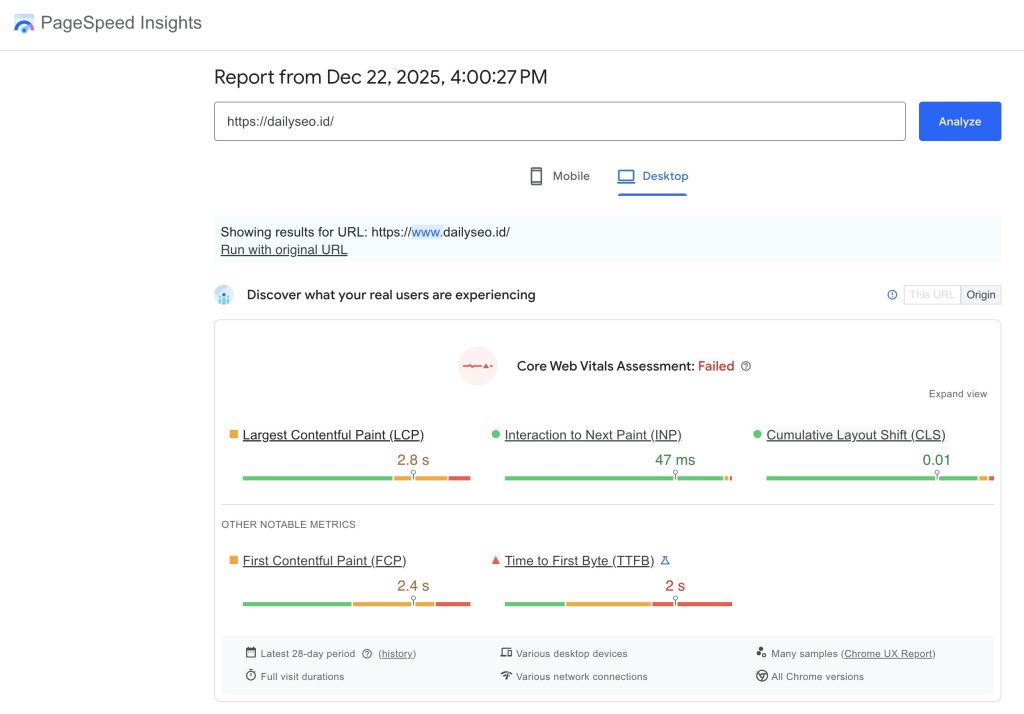1024x714 pixels.
Task: Open the Chrome UX Report link
Action: coord(888,654)
